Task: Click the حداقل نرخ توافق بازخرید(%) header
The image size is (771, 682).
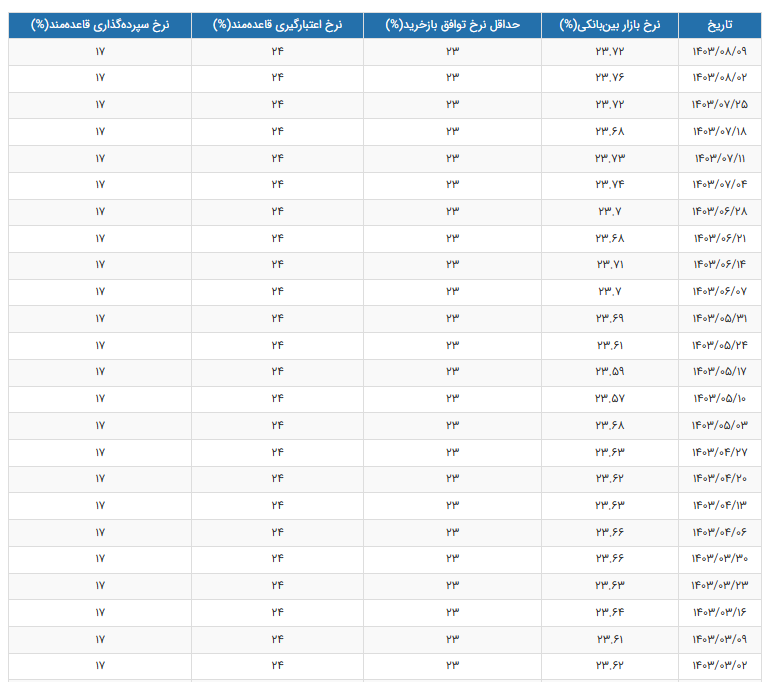Action: 452,25
